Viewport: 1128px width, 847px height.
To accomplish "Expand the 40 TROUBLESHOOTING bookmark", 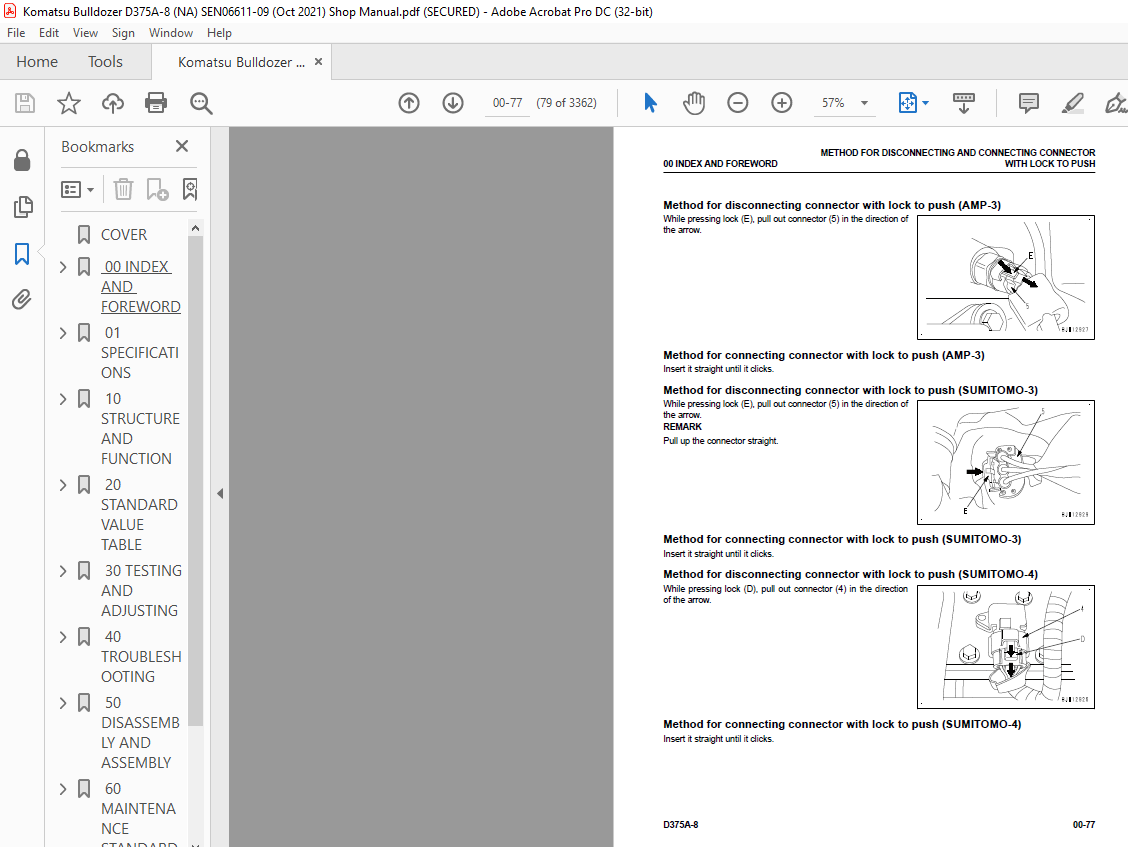I will [63, 638].
